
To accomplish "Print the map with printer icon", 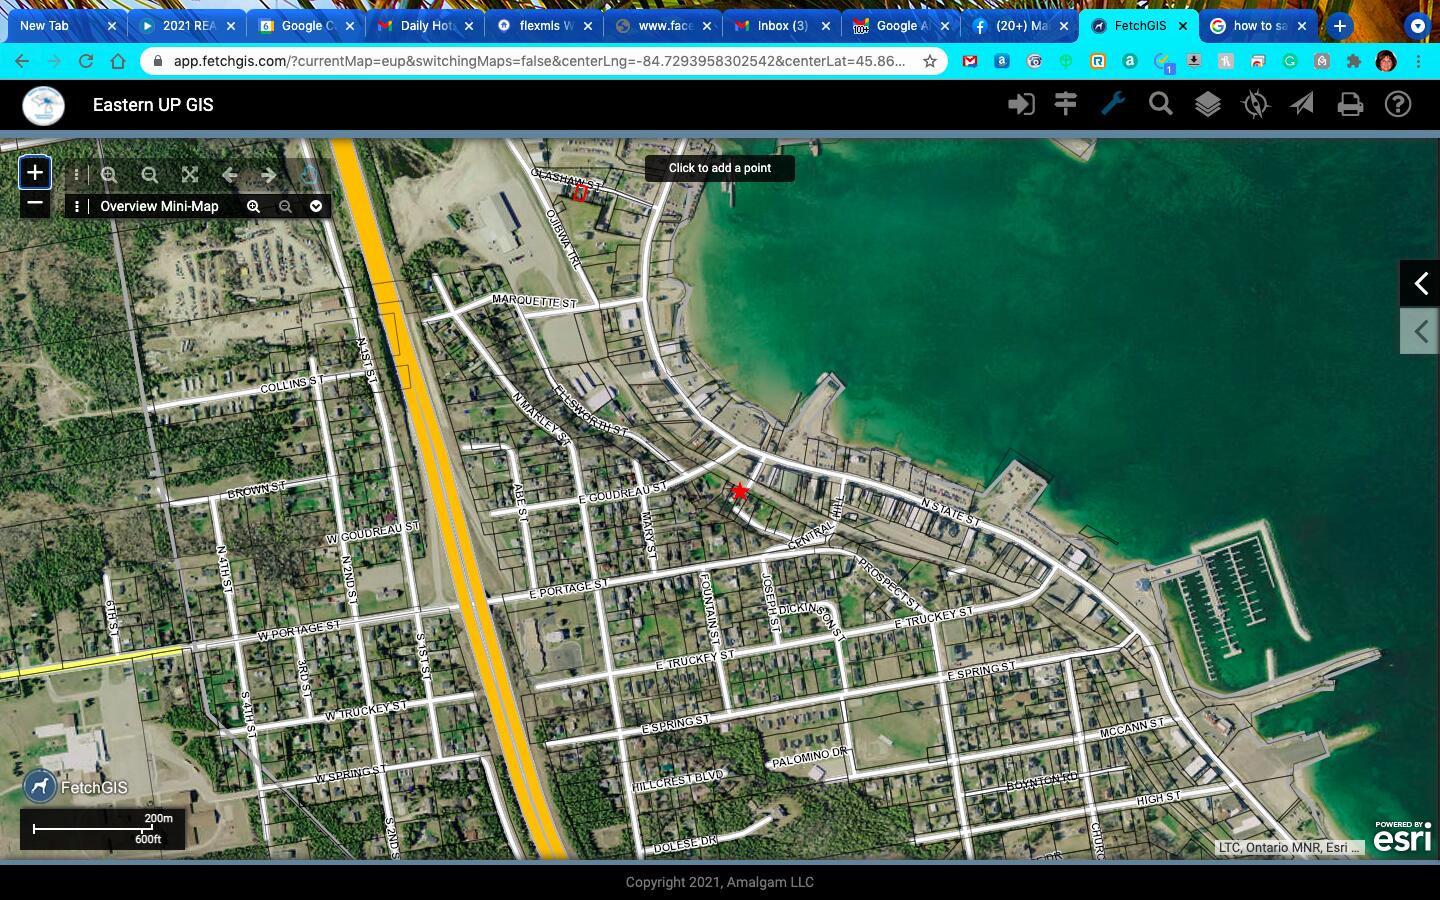I will [1350, 104].
